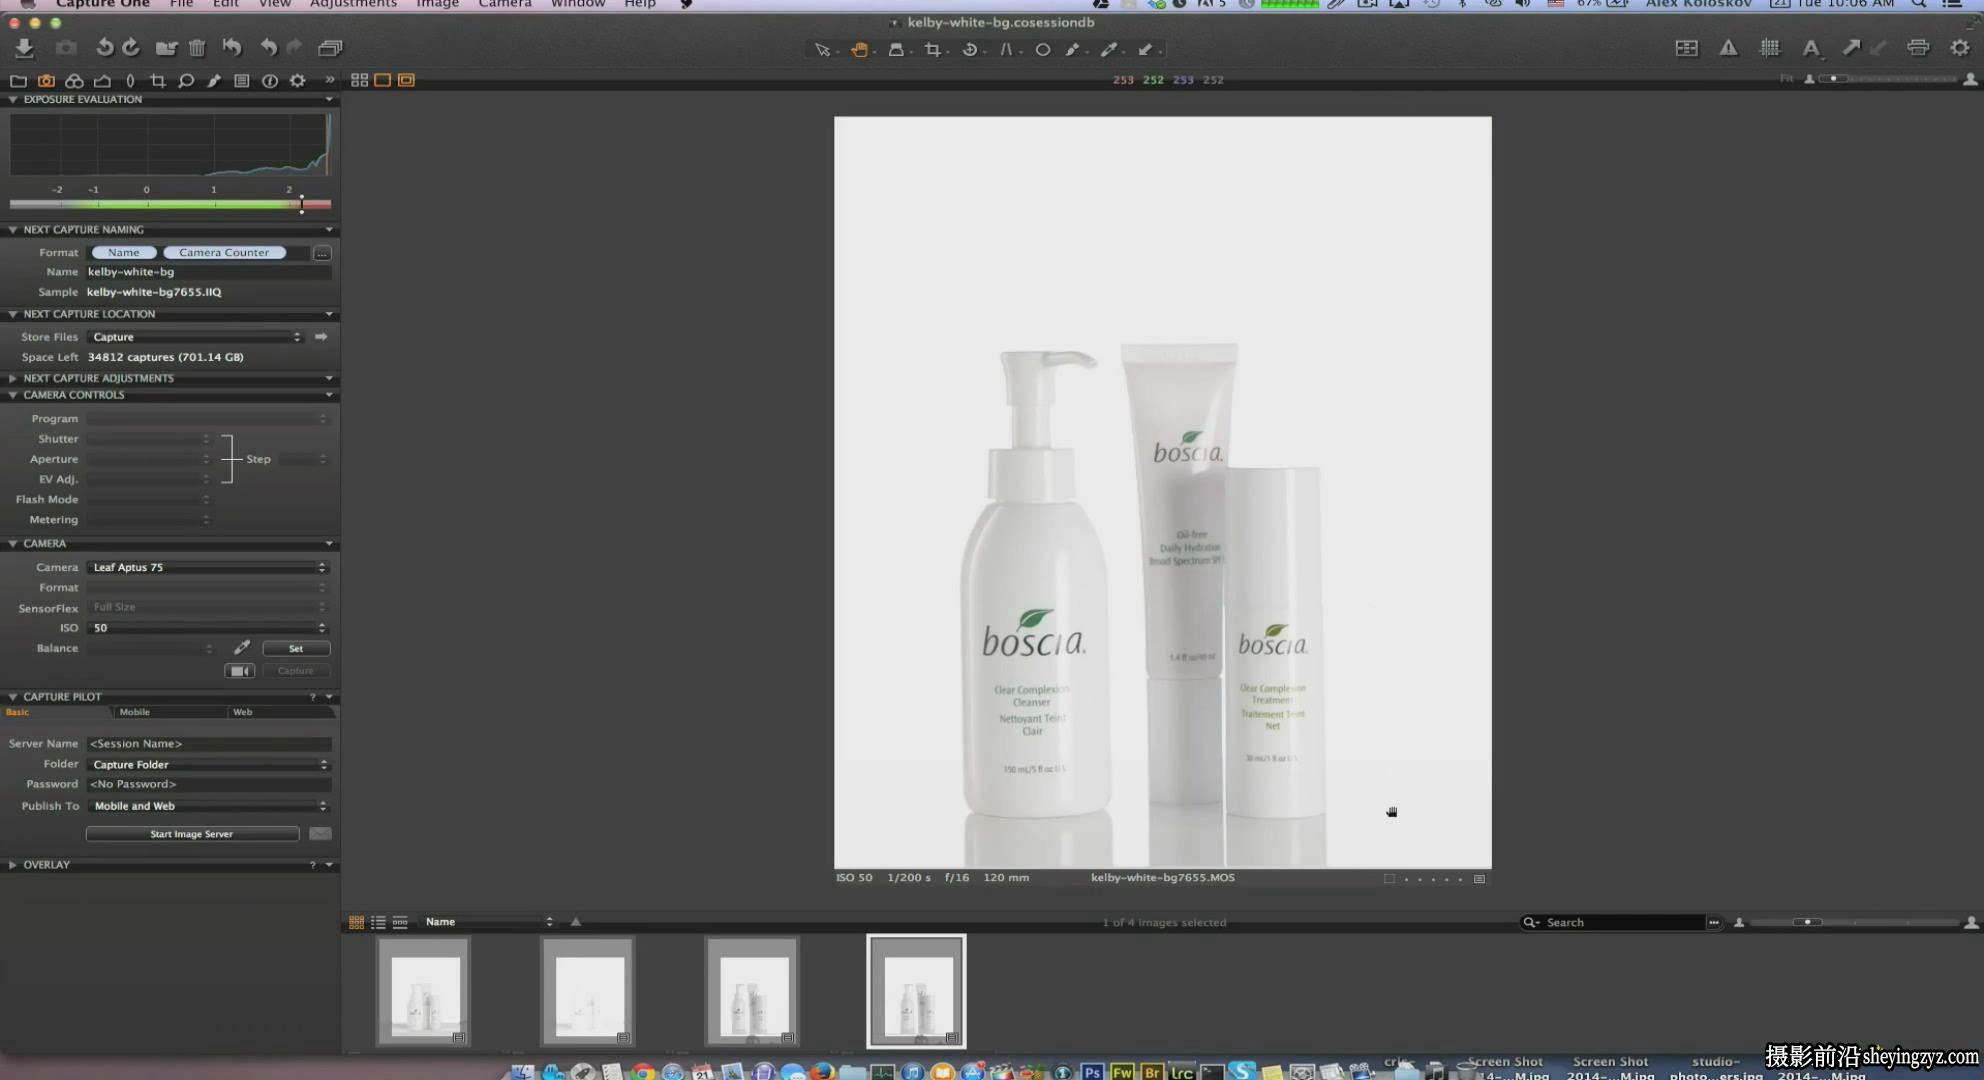The width and height of the screenshot is (1984, 1080).
Task: Click the Import Images toolbar icon
Action: [25, 48]
